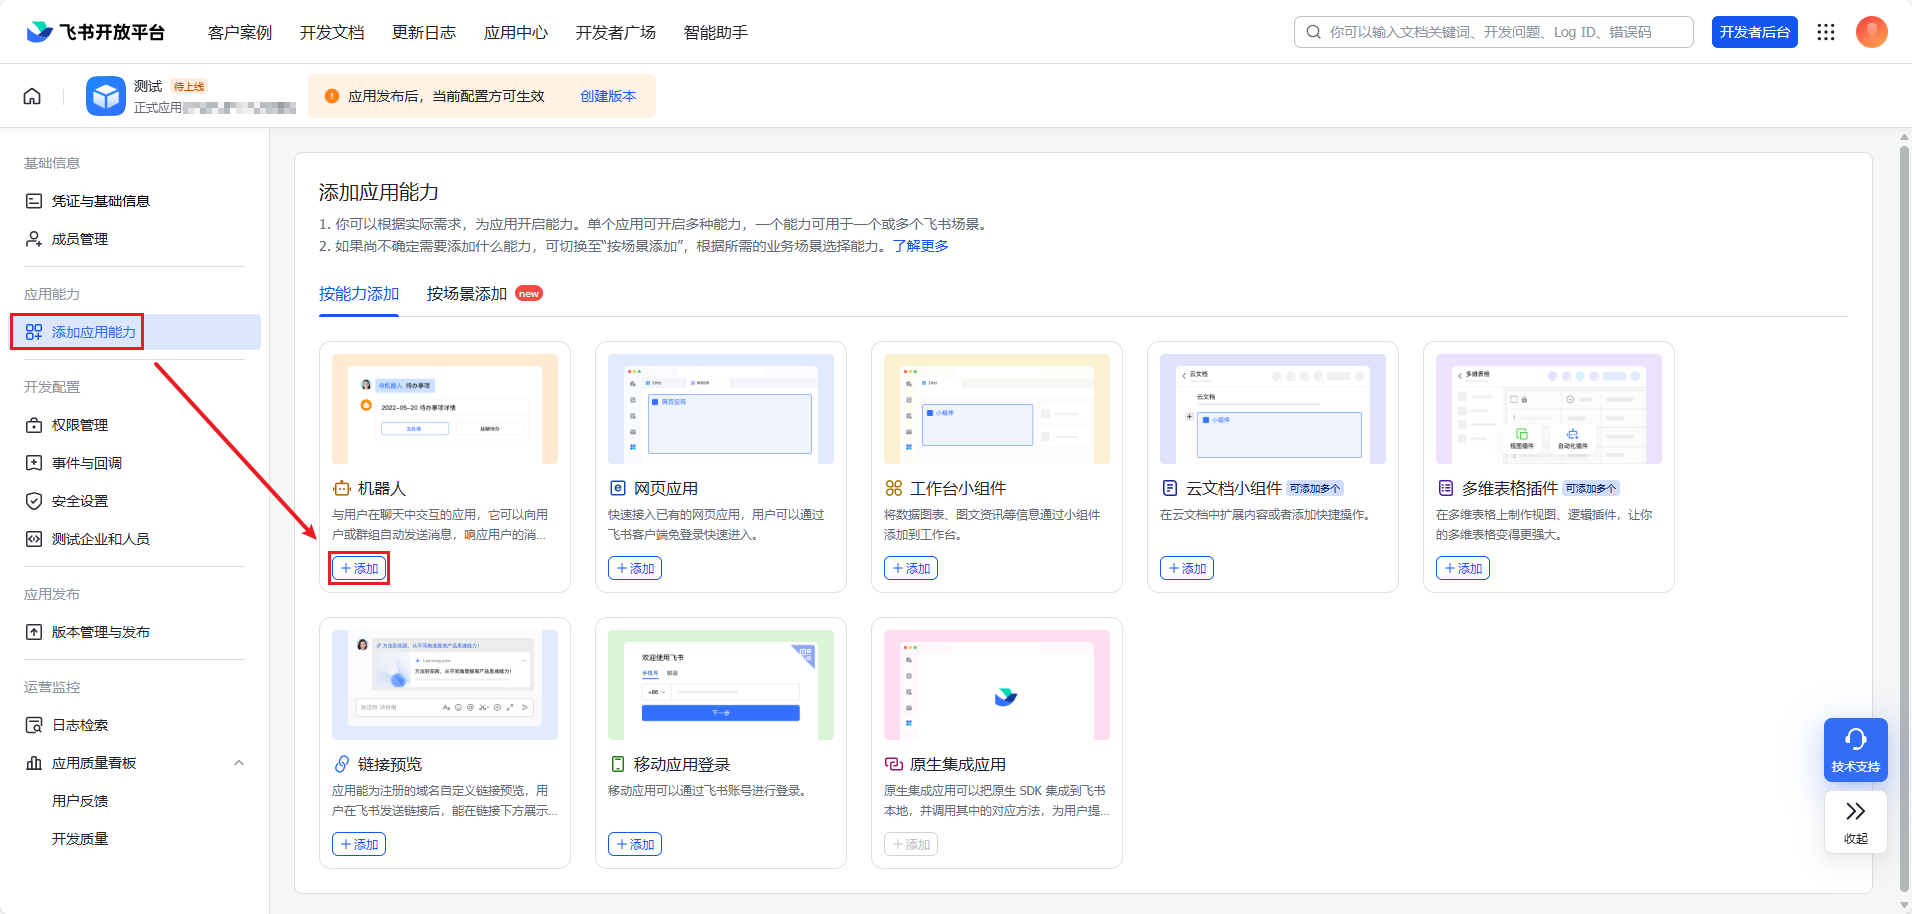Switch to the 按场景添加 tab
1912x914 pixels.
coord(466,293)
